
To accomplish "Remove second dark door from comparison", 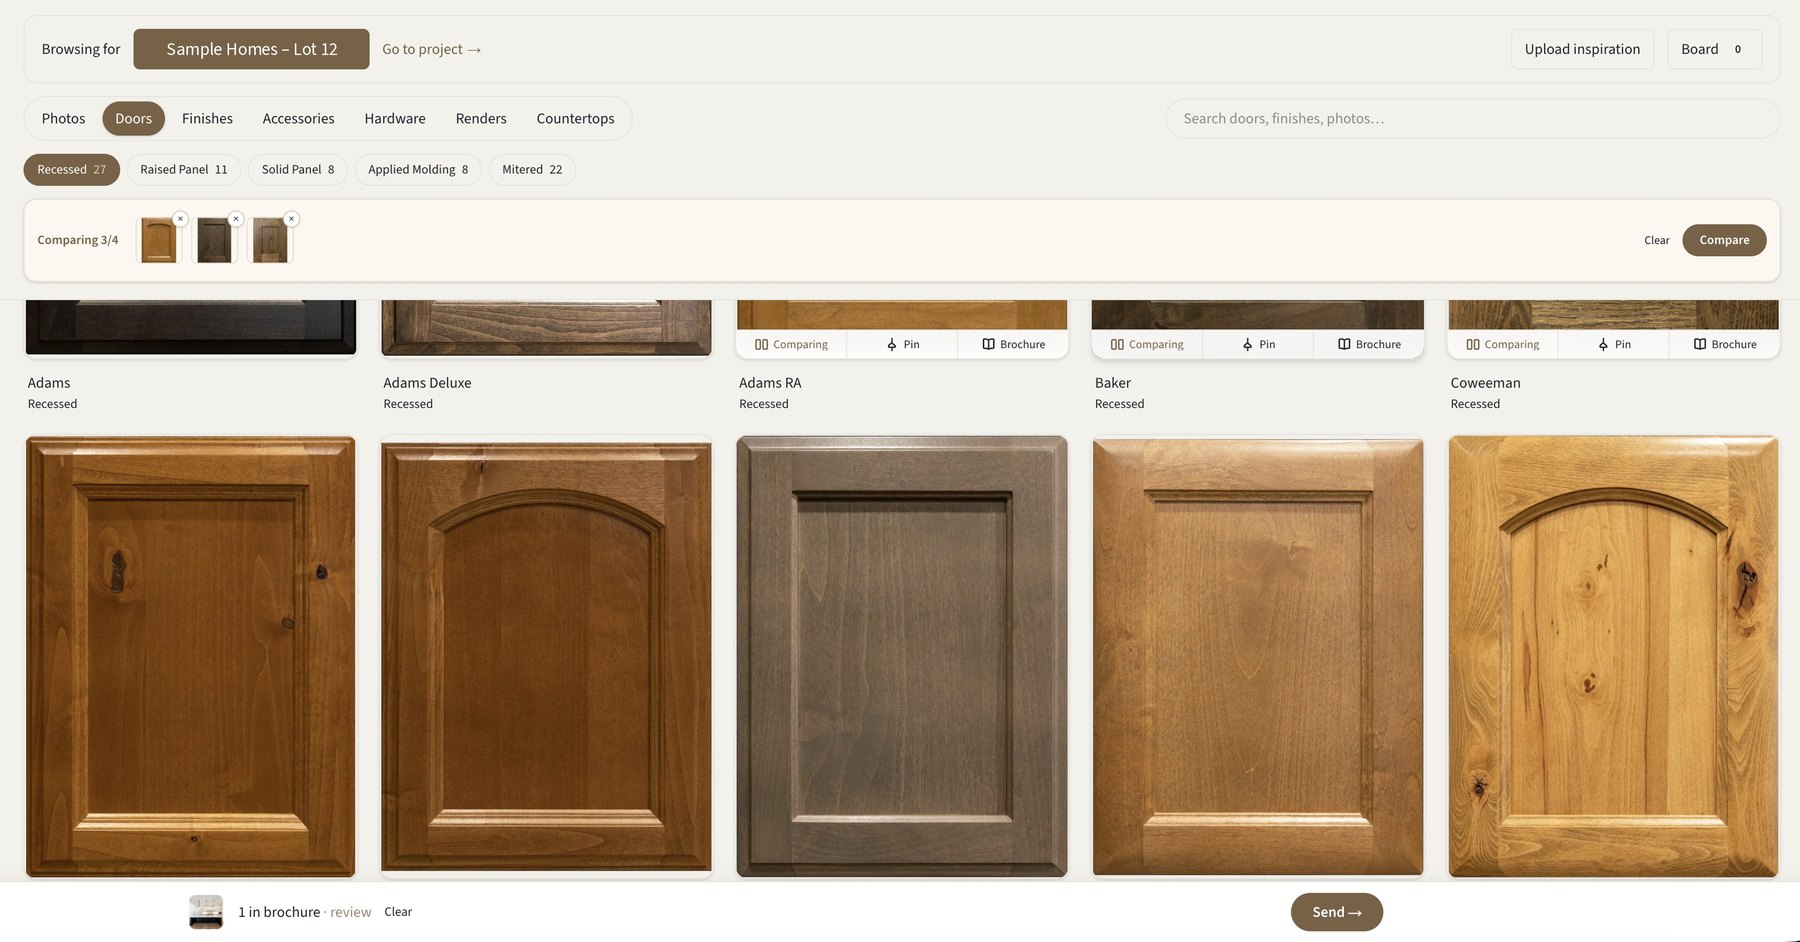I will click(x=236, y=219).
